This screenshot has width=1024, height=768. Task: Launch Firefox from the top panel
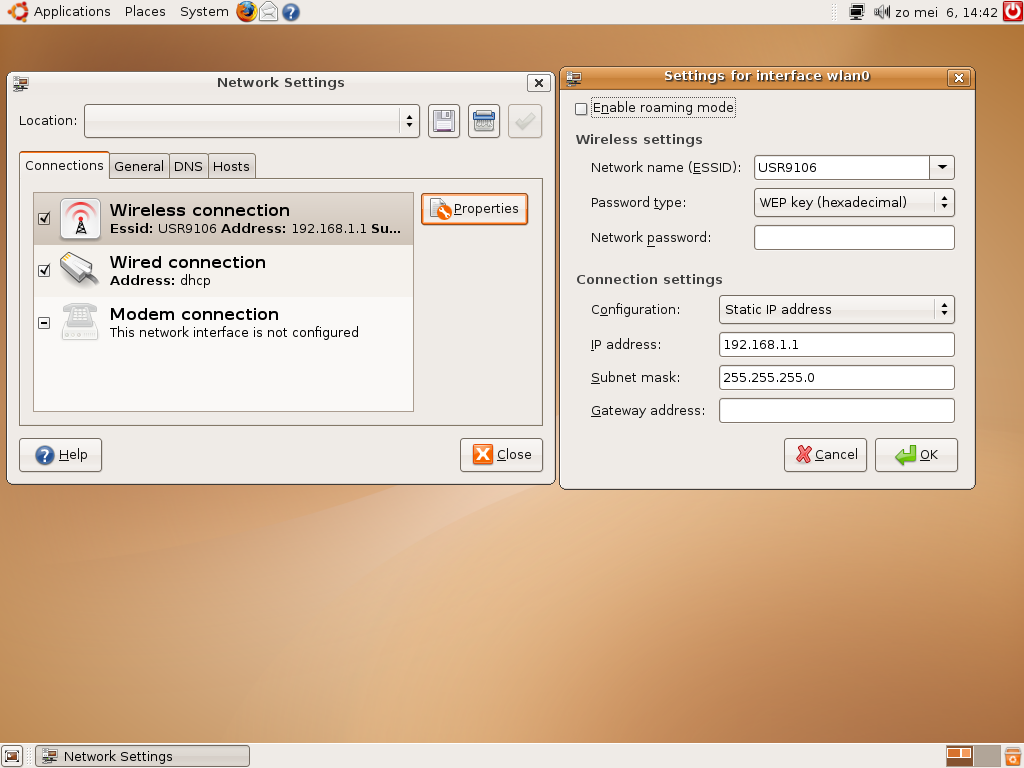point(246,12)
